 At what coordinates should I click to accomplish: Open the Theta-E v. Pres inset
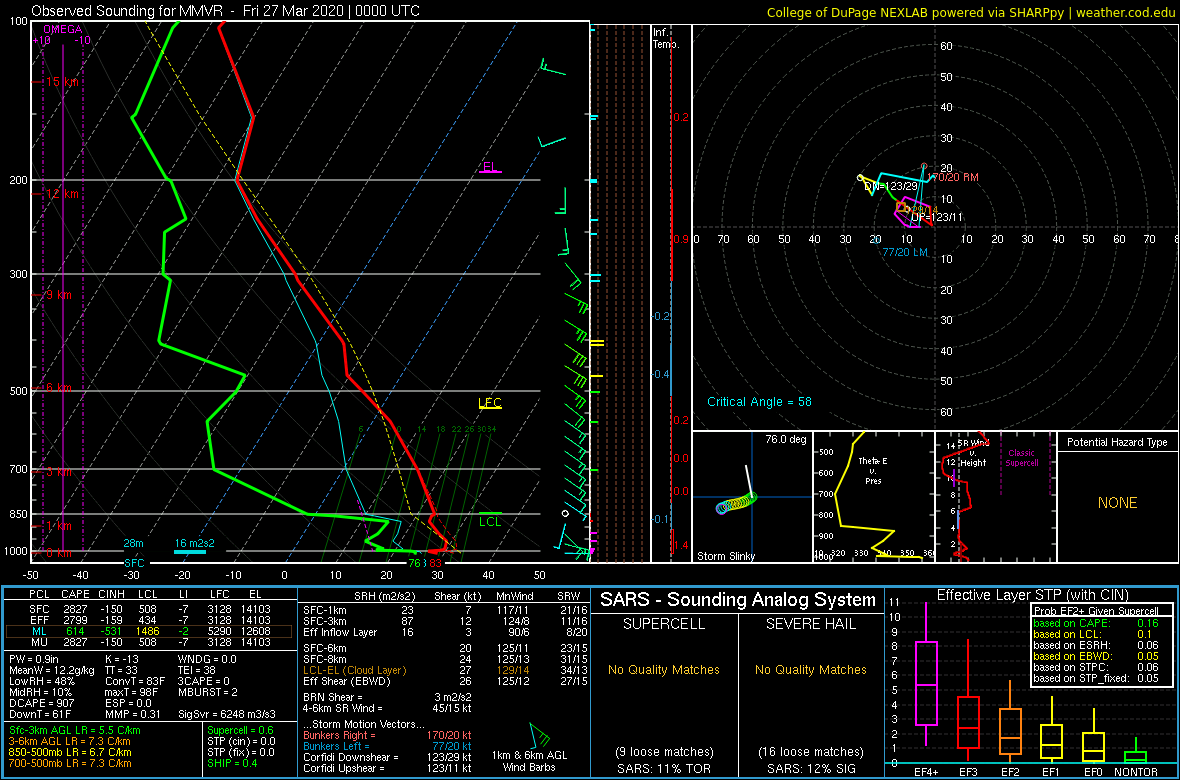872,497
